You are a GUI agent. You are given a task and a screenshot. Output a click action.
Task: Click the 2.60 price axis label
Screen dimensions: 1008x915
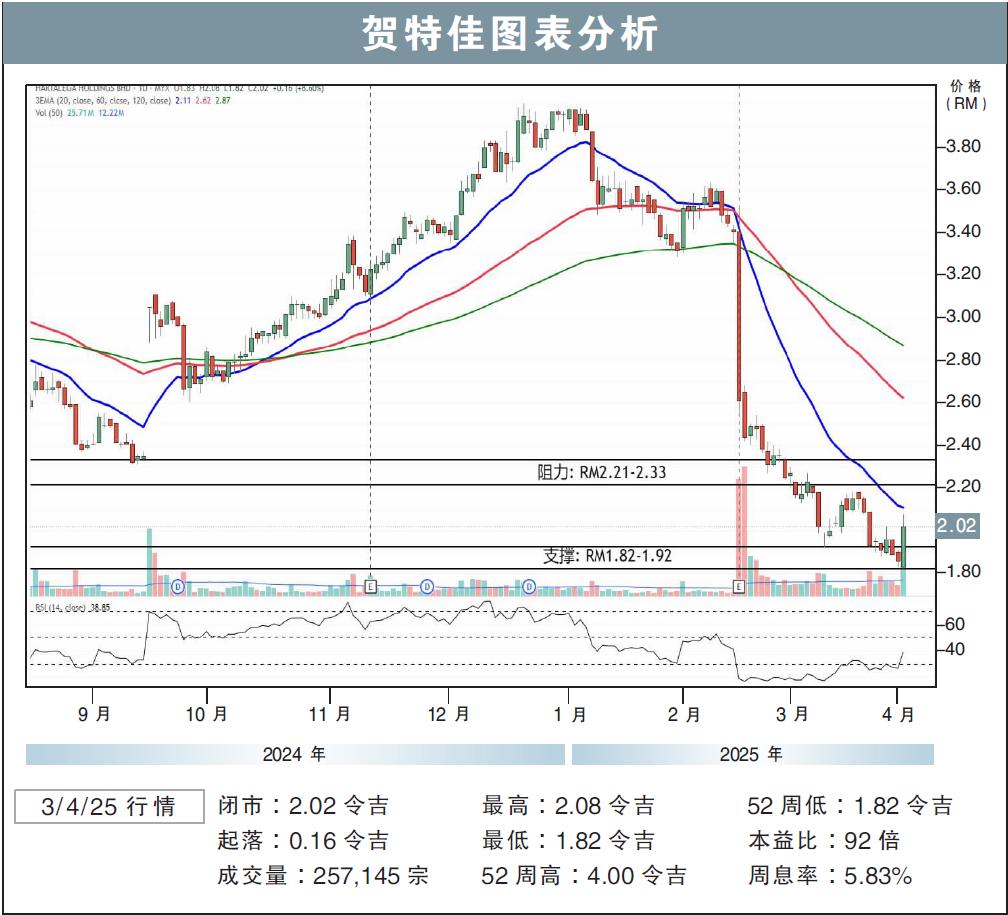point(963,401)
